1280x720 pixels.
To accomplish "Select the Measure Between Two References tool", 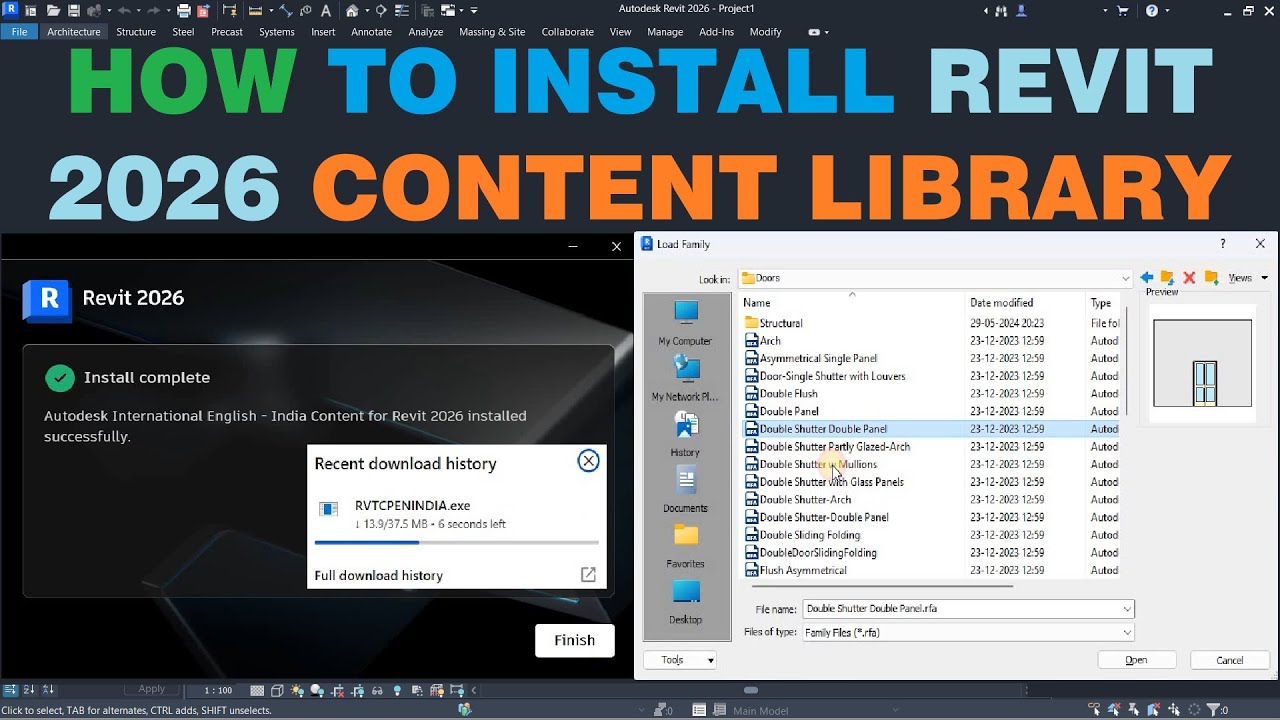I will pos(255,10).
